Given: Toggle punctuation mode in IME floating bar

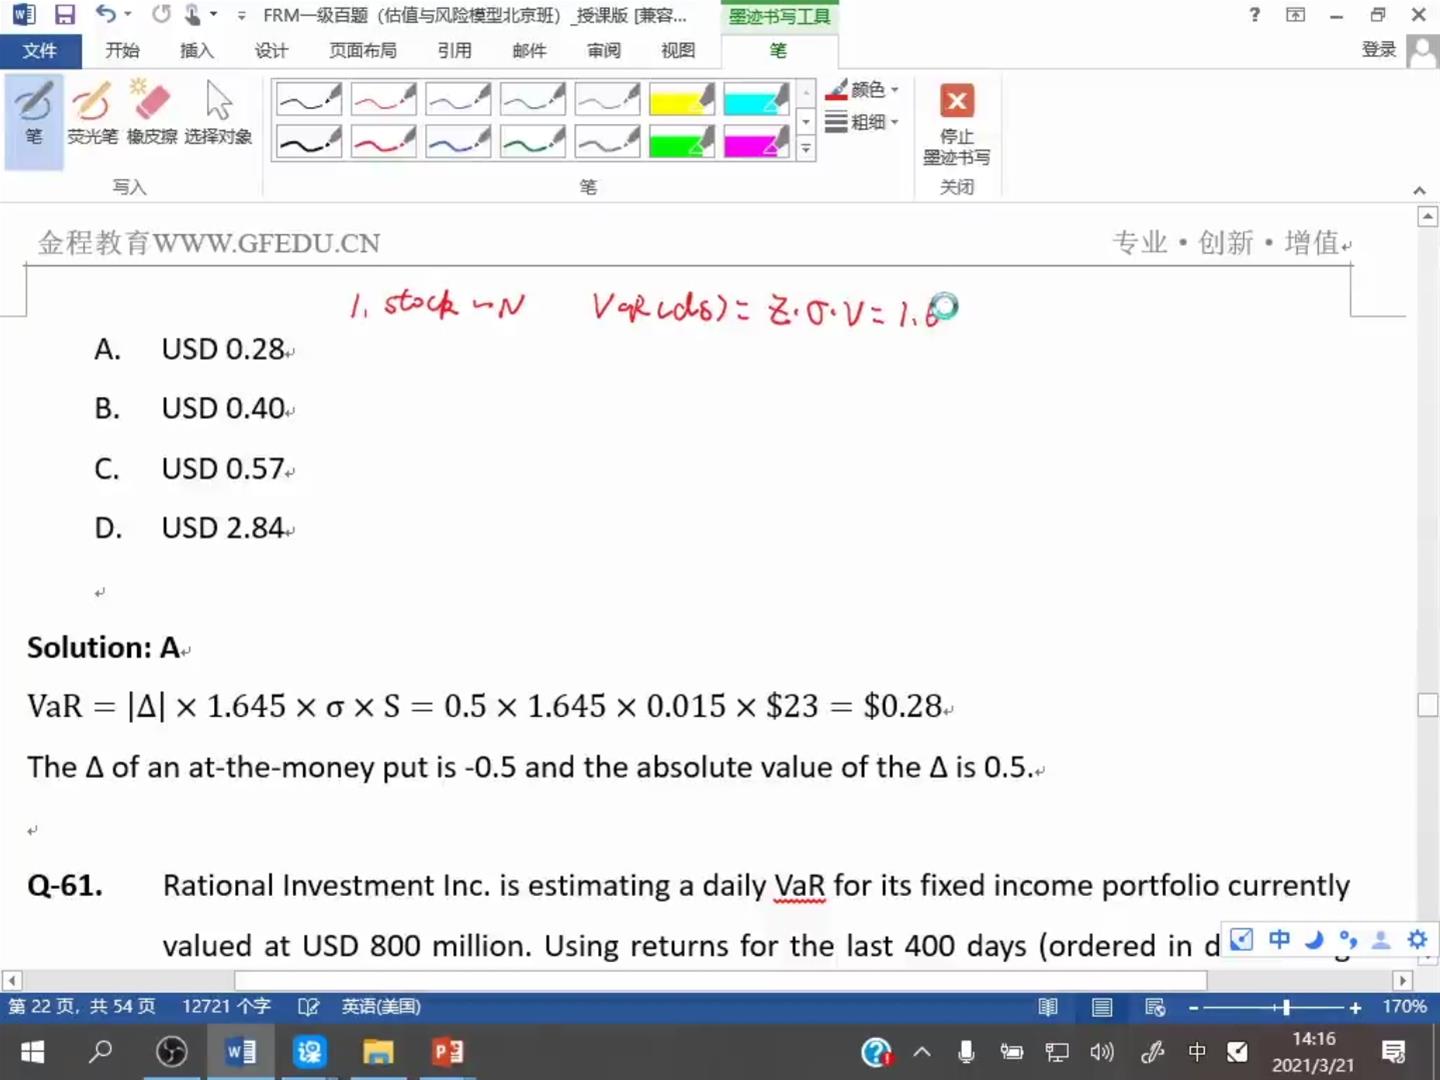Looking at the screenshot, I should pos(1348,940).
